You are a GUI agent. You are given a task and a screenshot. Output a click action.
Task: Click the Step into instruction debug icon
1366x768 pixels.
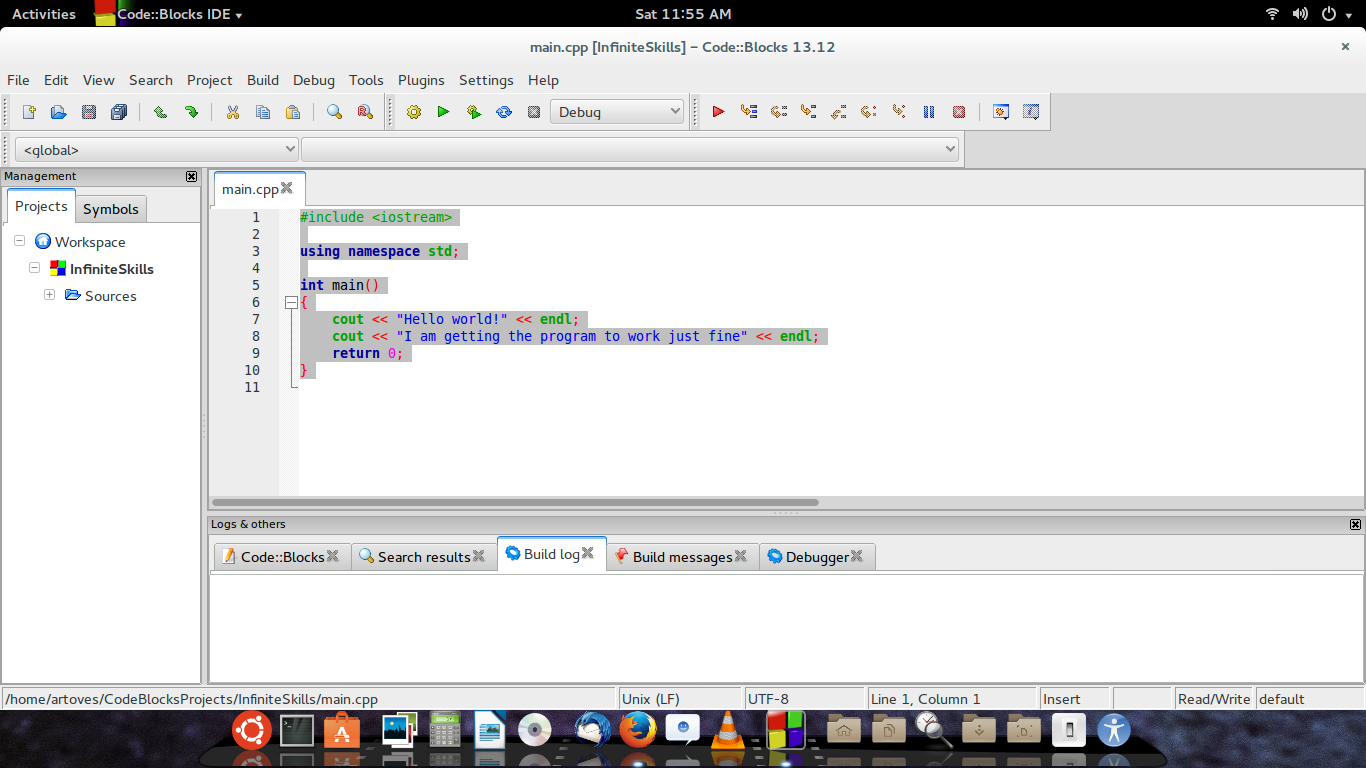[x=899, y=112]
